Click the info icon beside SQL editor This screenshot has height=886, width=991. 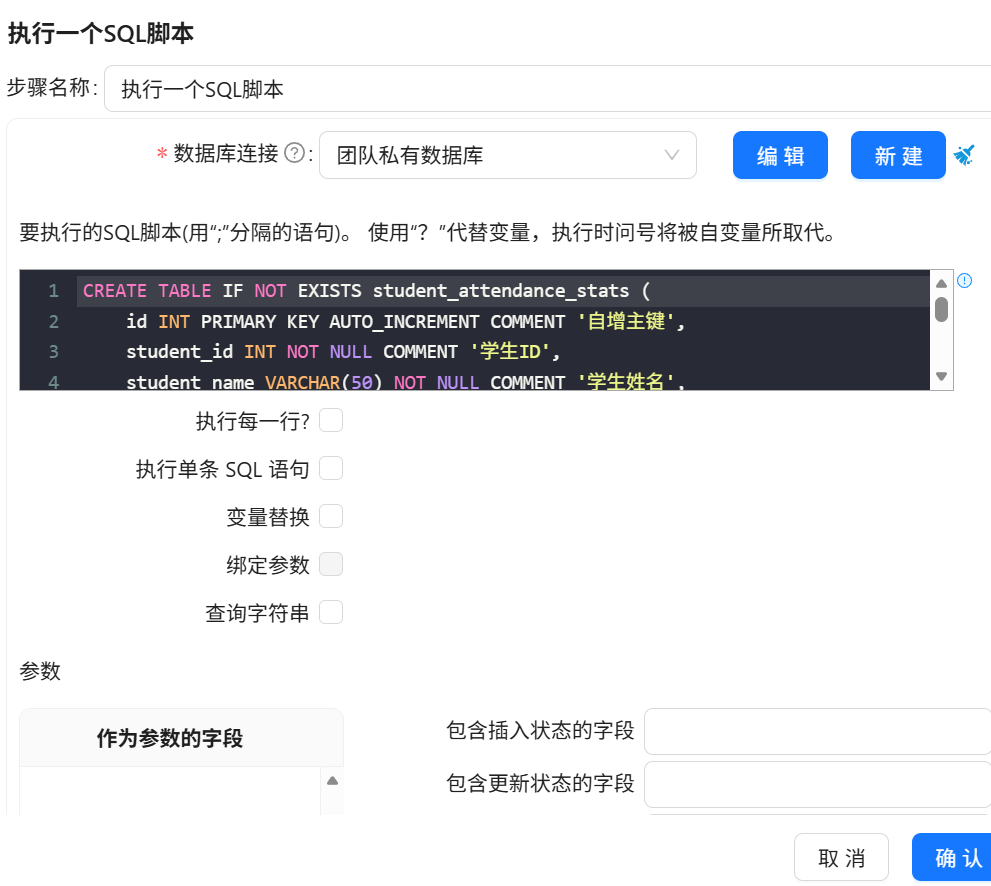pos(964,281)
